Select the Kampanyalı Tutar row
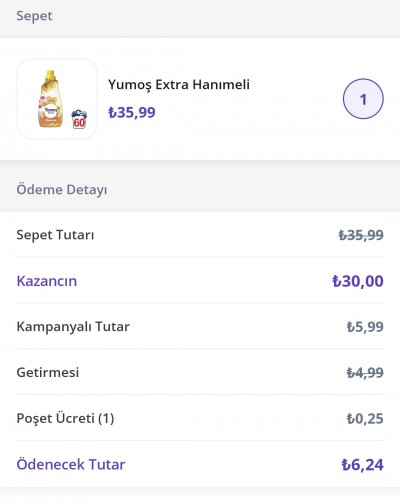 click(x=200, y=326)
